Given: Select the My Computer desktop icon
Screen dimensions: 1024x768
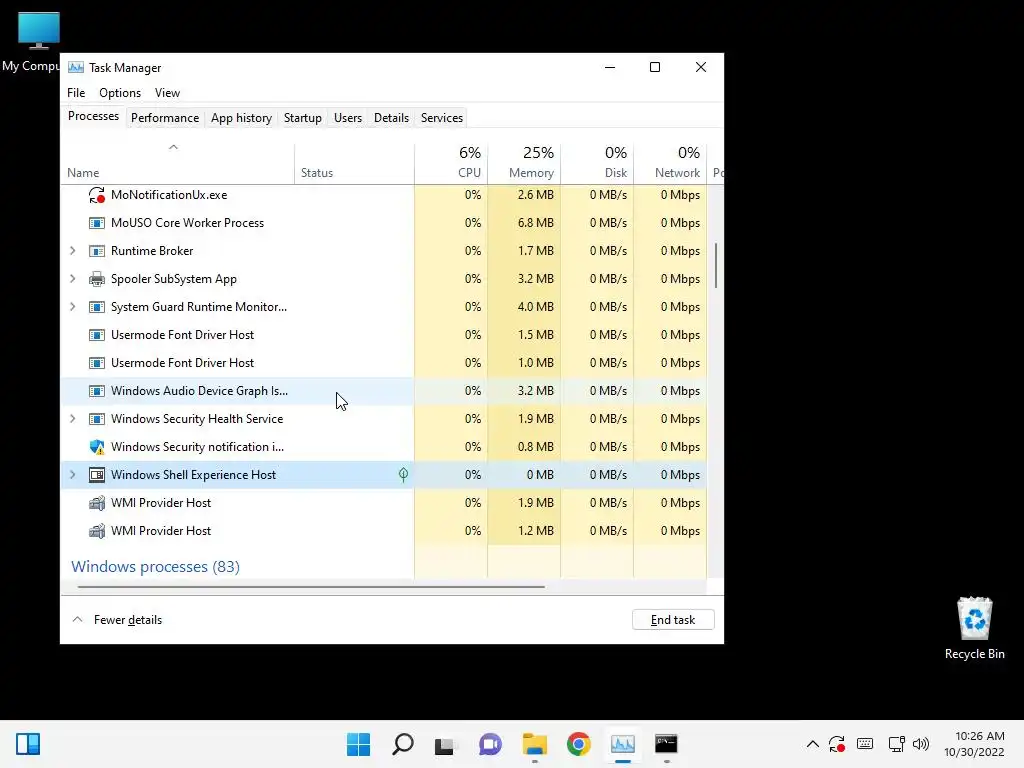Looking at the screenshot, I should pos(38,41).
